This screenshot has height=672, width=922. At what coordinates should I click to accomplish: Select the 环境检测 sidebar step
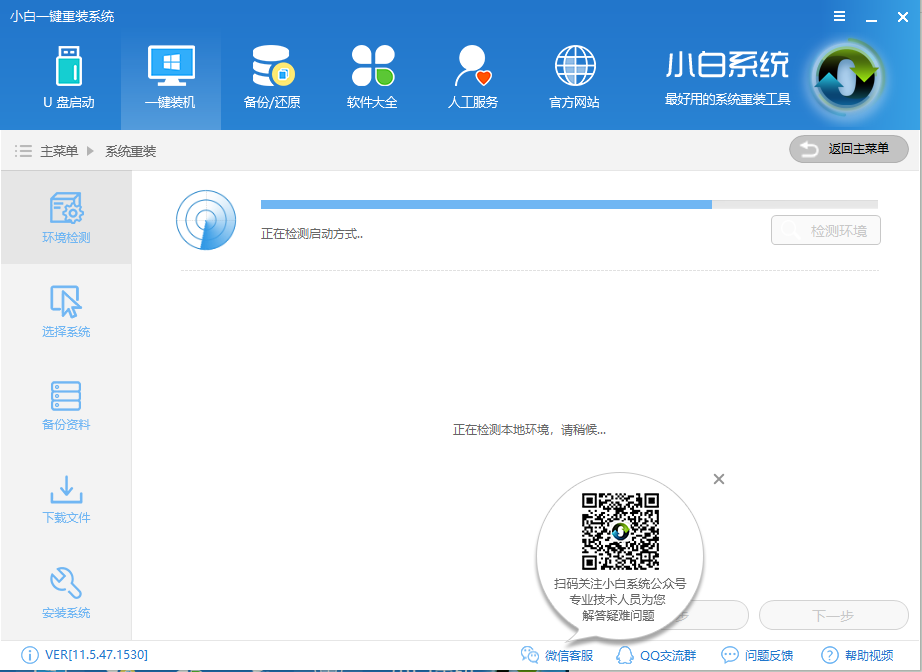(66, 218)
